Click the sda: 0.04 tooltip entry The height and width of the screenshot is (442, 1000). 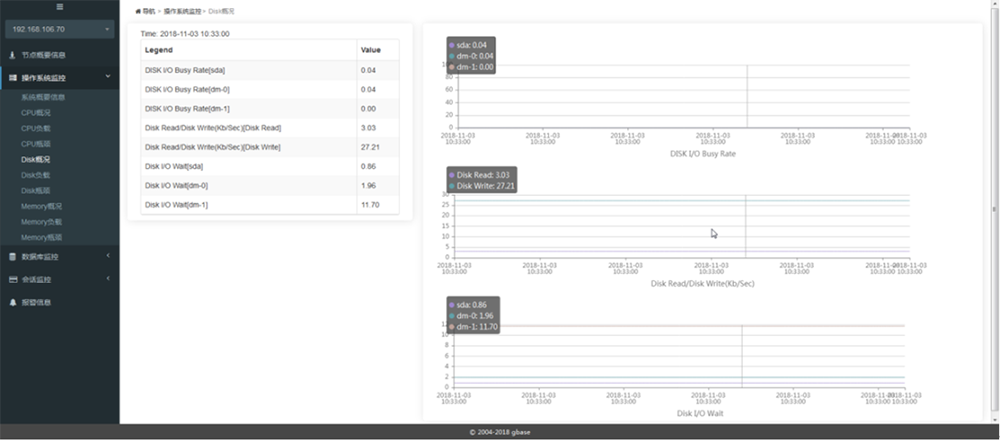point(468,45)
